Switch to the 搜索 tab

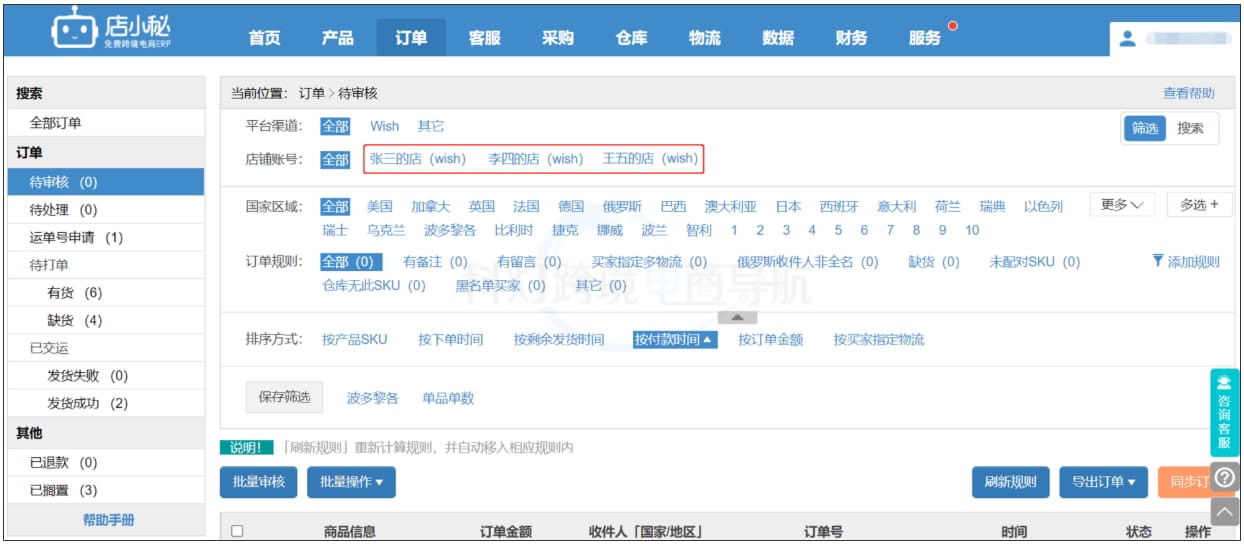(1191, 128)
